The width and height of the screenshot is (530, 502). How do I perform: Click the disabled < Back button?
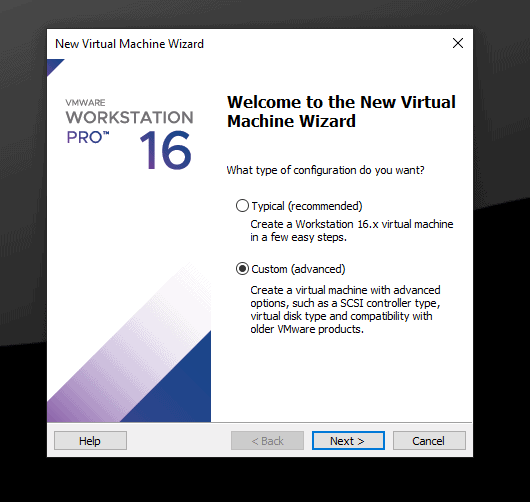point(267,440)
